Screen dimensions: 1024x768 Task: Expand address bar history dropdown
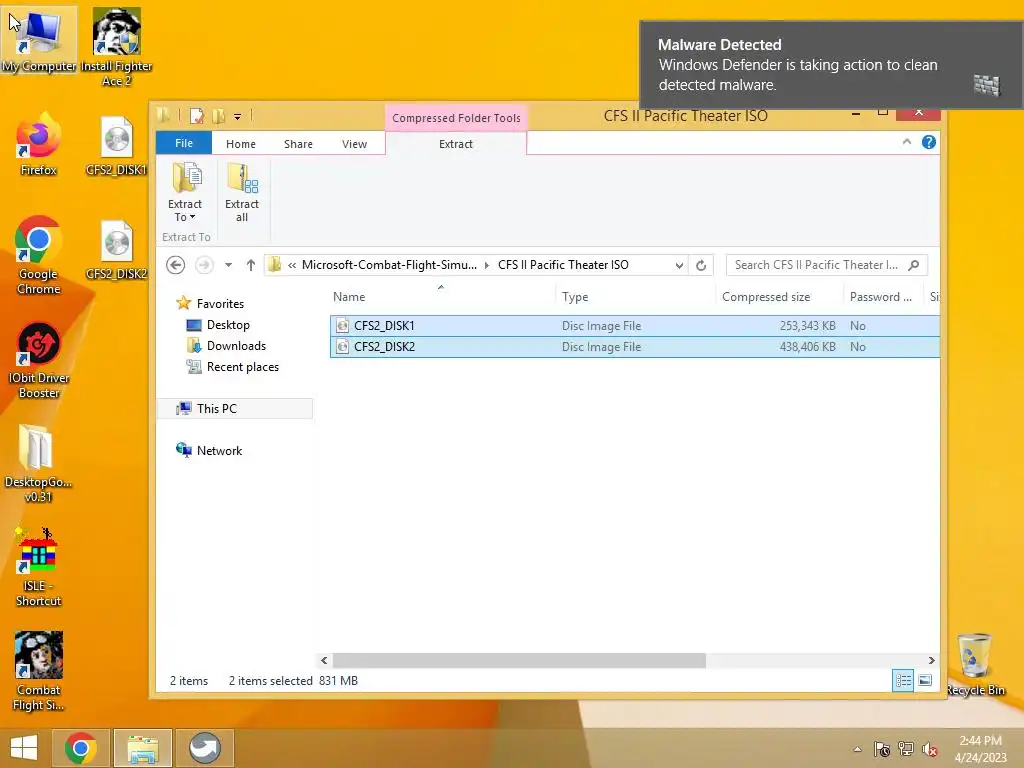[679, 265]
